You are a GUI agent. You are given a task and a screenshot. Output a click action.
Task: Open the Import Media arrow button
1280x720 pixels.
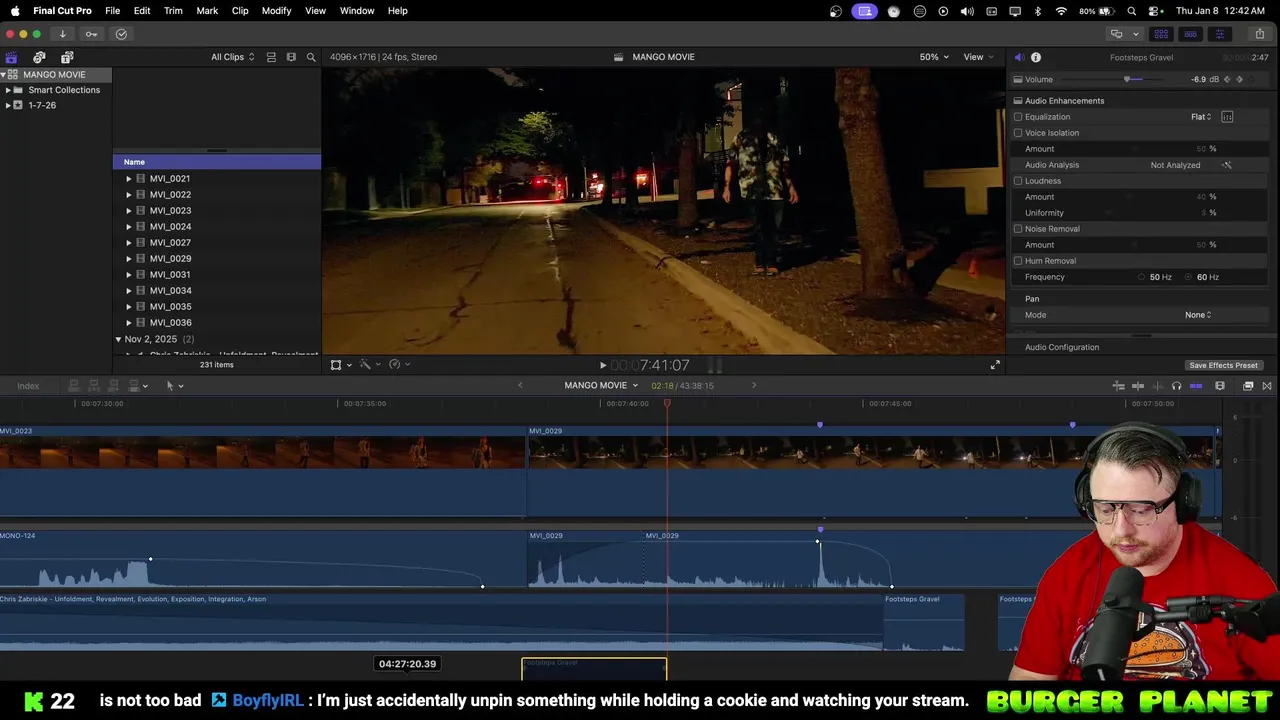(x=62, y=34)
